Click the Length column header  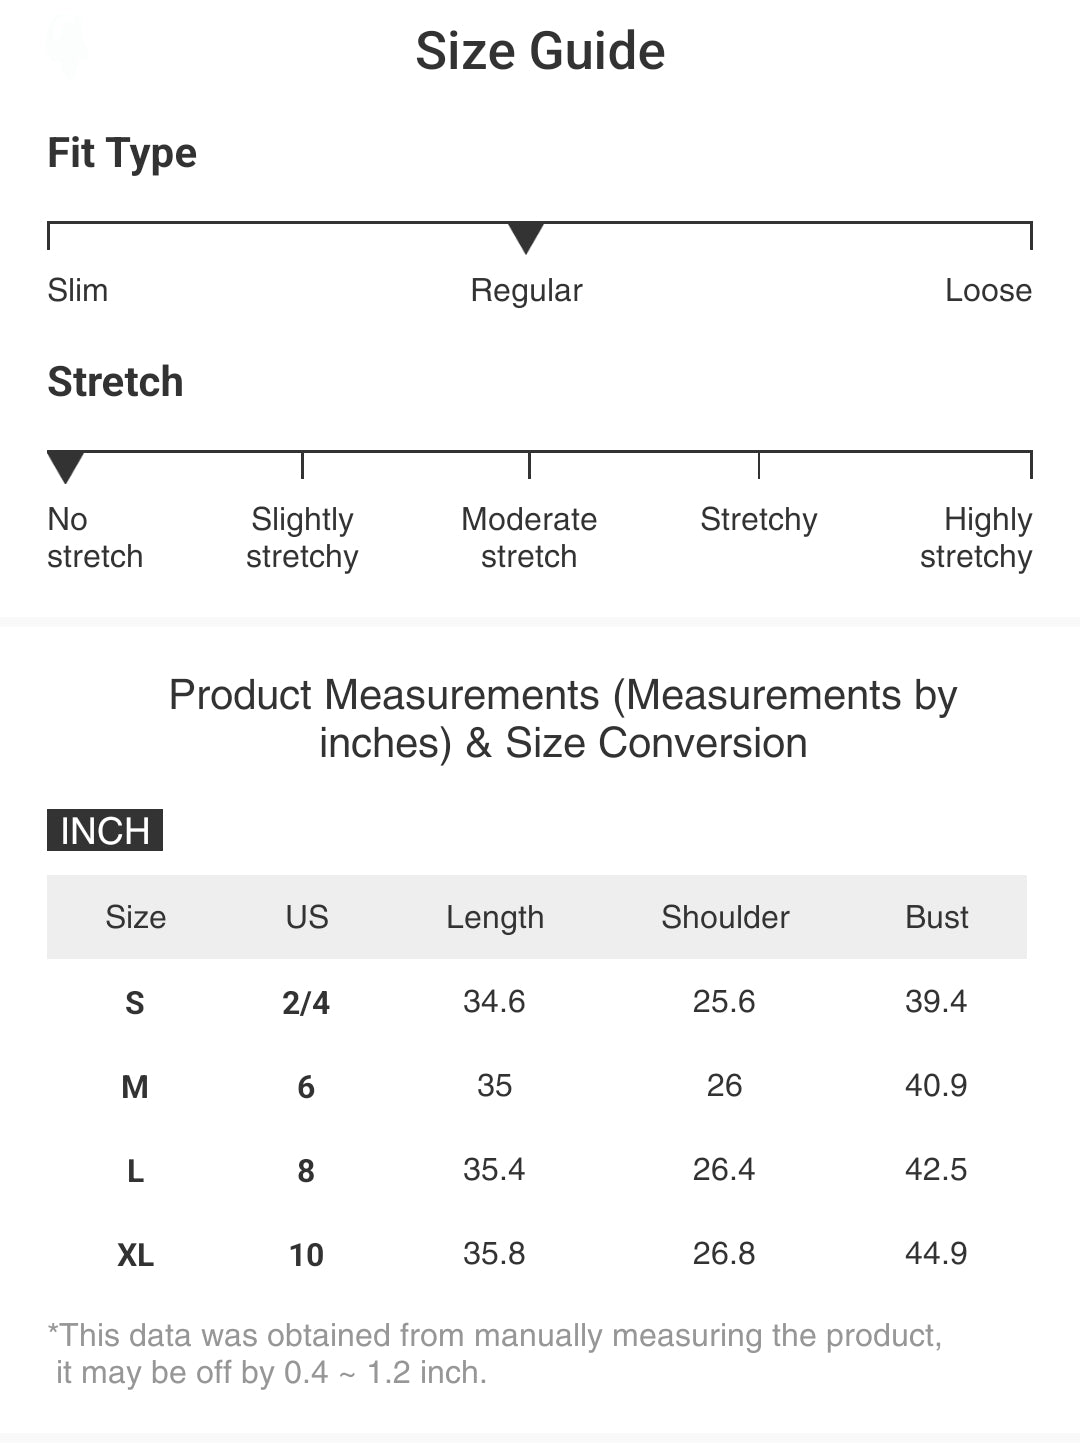click(x=495, y=917)
